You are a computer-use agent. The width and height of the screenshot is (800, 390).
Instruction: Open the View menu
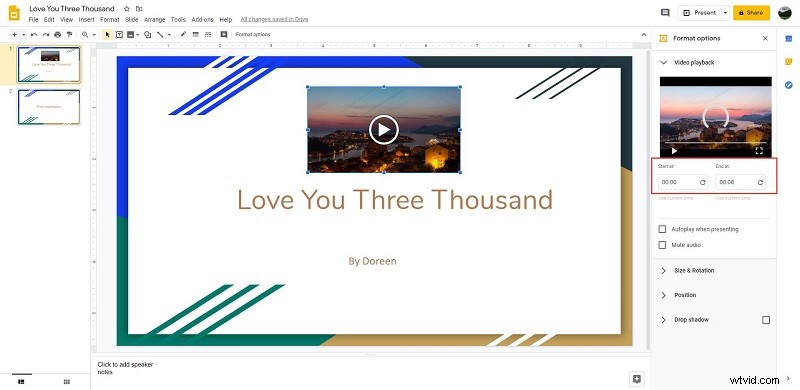66,19
